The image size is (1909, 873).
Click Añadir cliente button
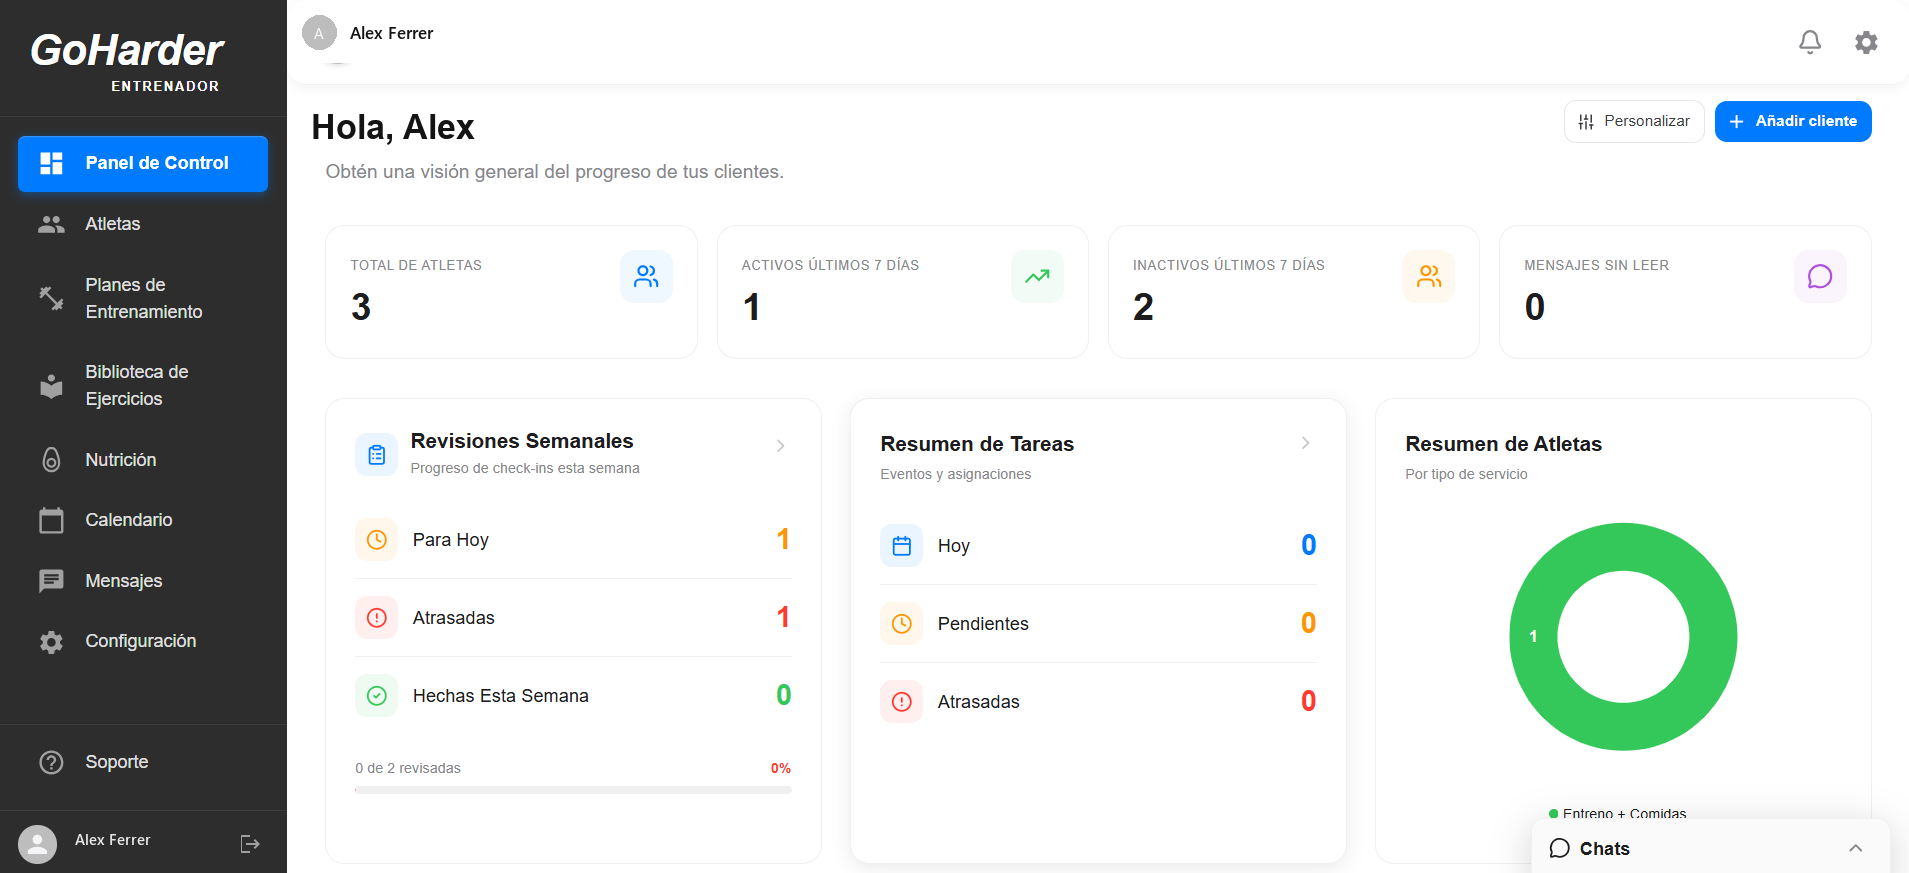[x=1793, y=122]
